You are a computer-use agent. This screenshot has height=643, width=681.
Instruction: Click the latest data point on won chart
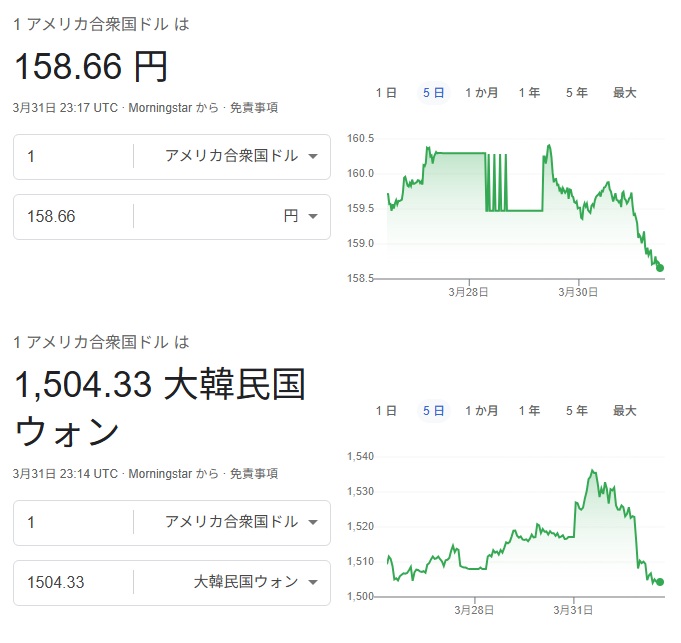(x=660, y=581)
